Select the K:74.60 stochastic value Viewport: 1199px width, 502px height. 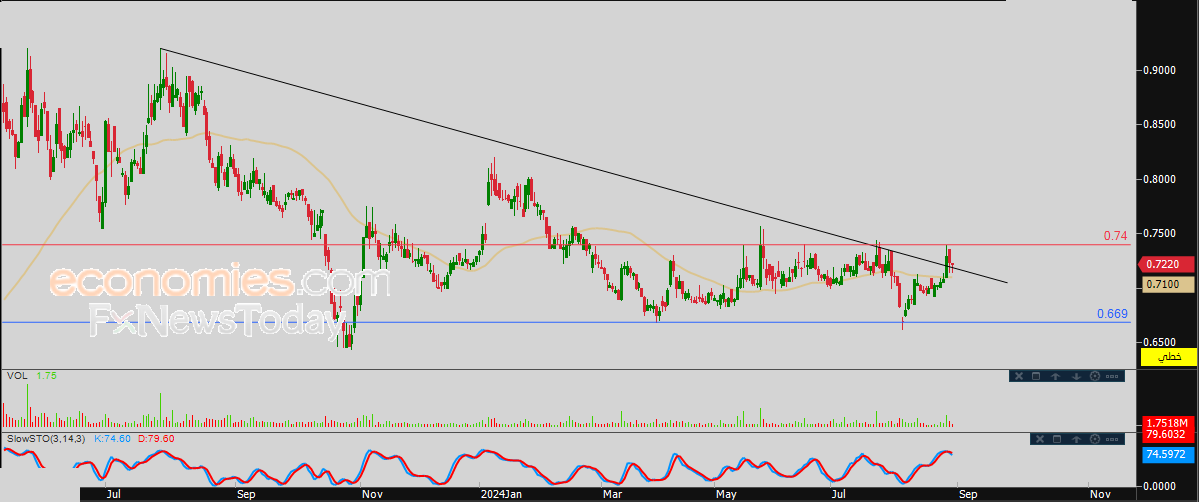[112, 439]
